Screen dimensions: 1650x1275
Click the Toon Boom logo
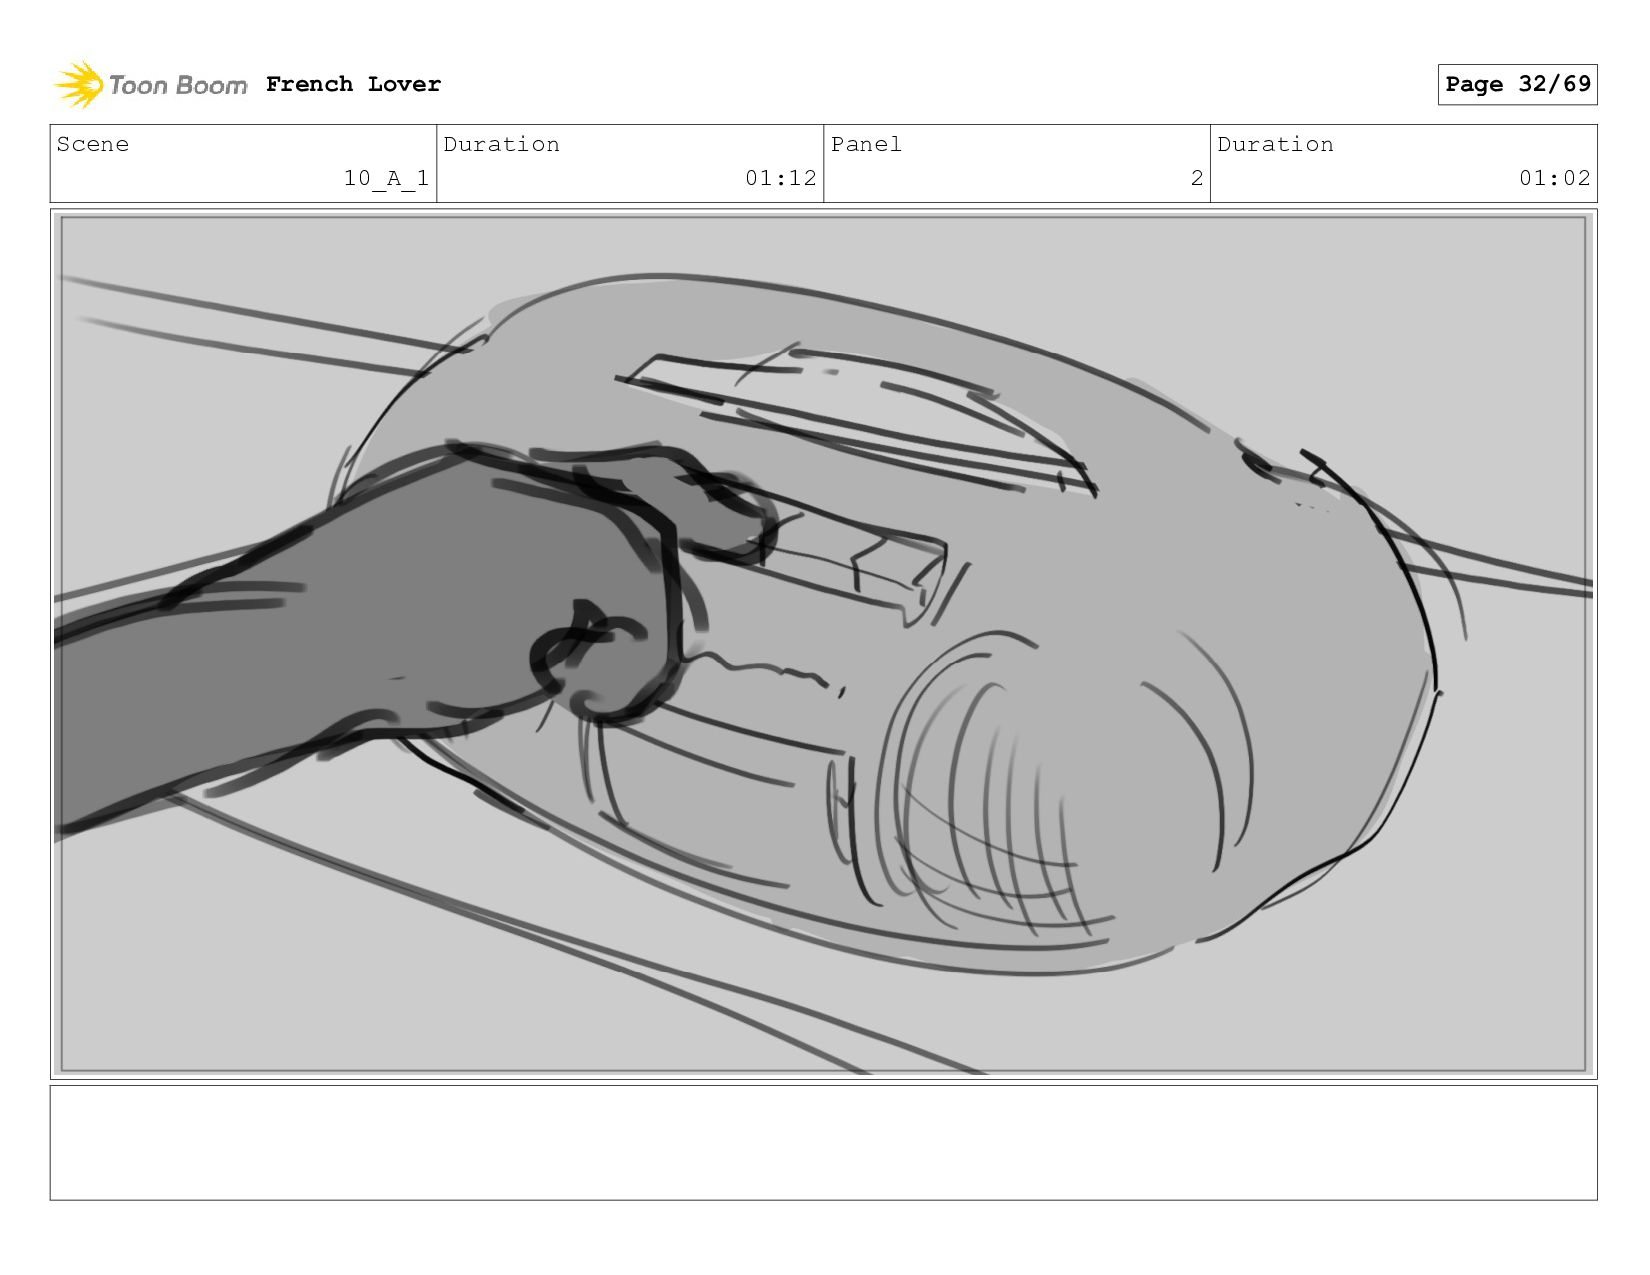point(150,85)
